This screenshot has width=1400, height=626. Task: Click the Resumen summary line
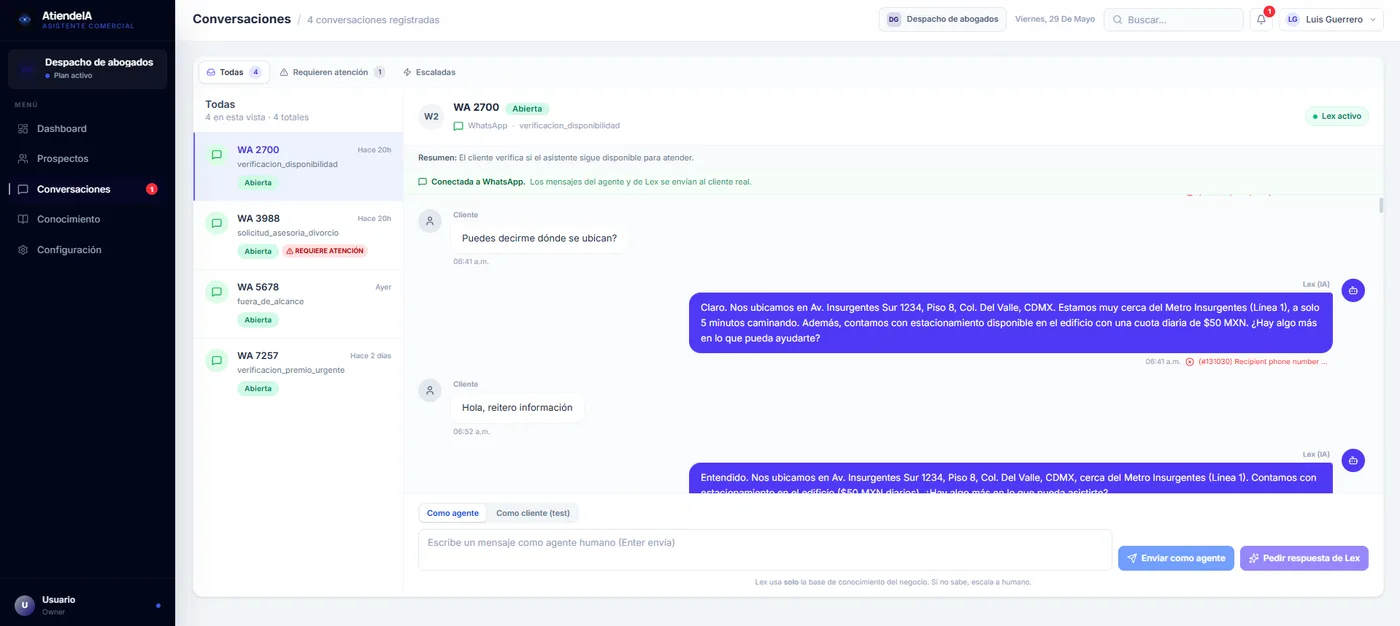pyautogui.click(x=556, y=158)
